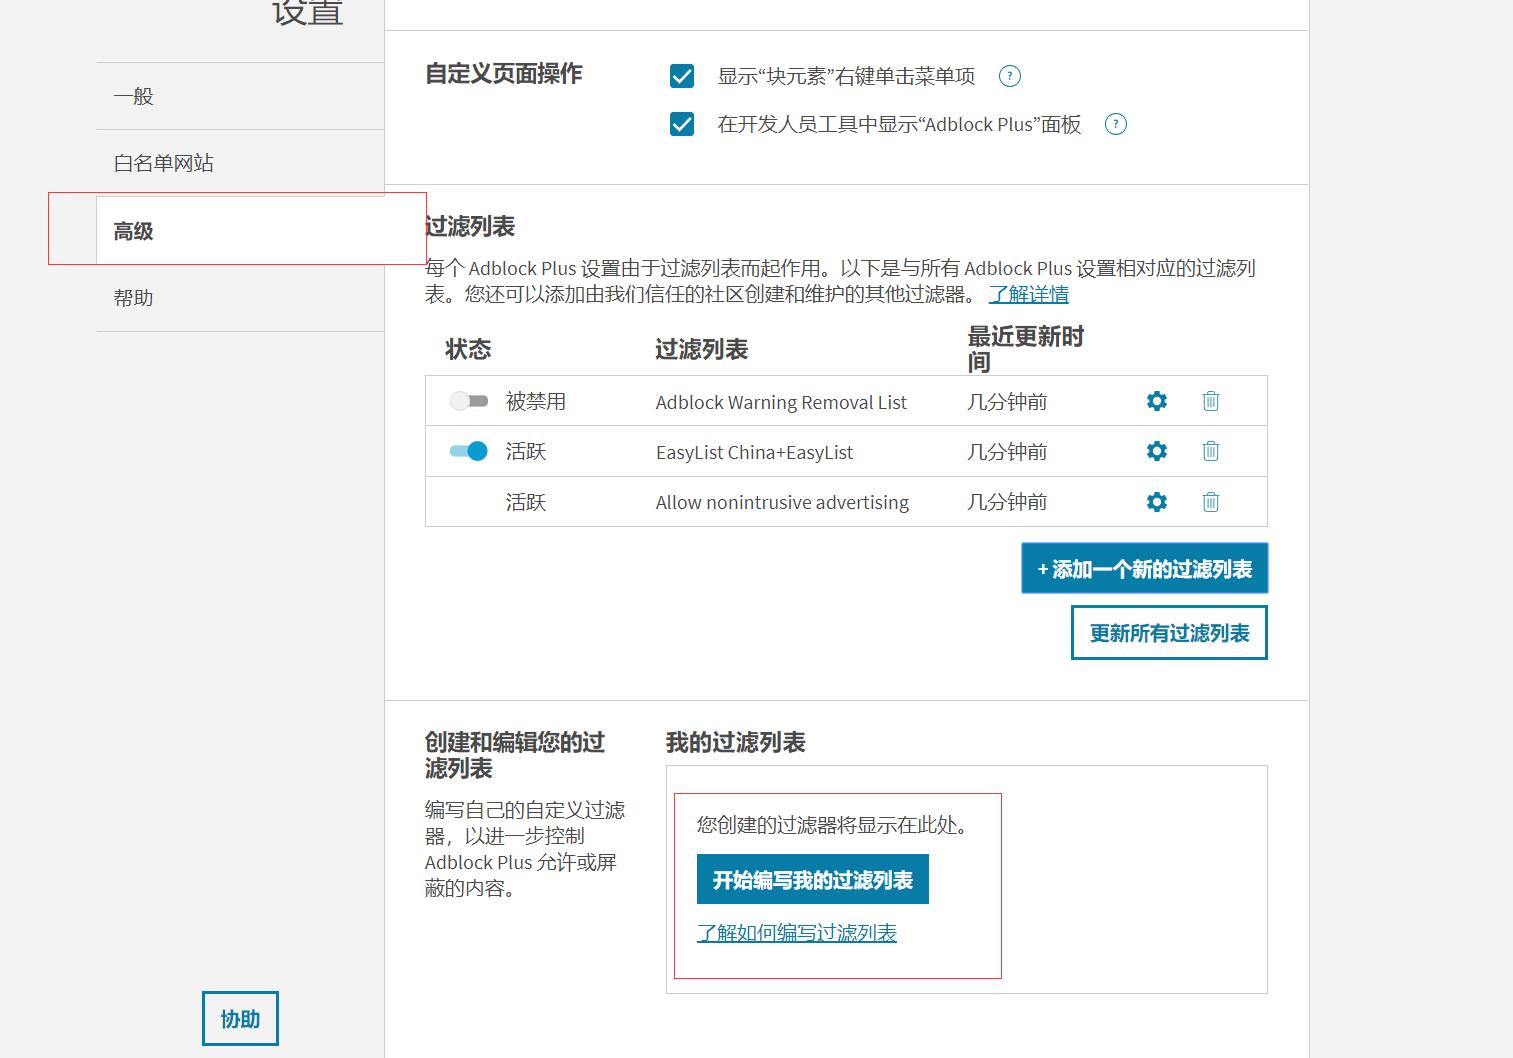Open settings gear for Allow nonintrusive advertising
The height and width of the screenshot is (1058, 1513).
pos(1157,502)
